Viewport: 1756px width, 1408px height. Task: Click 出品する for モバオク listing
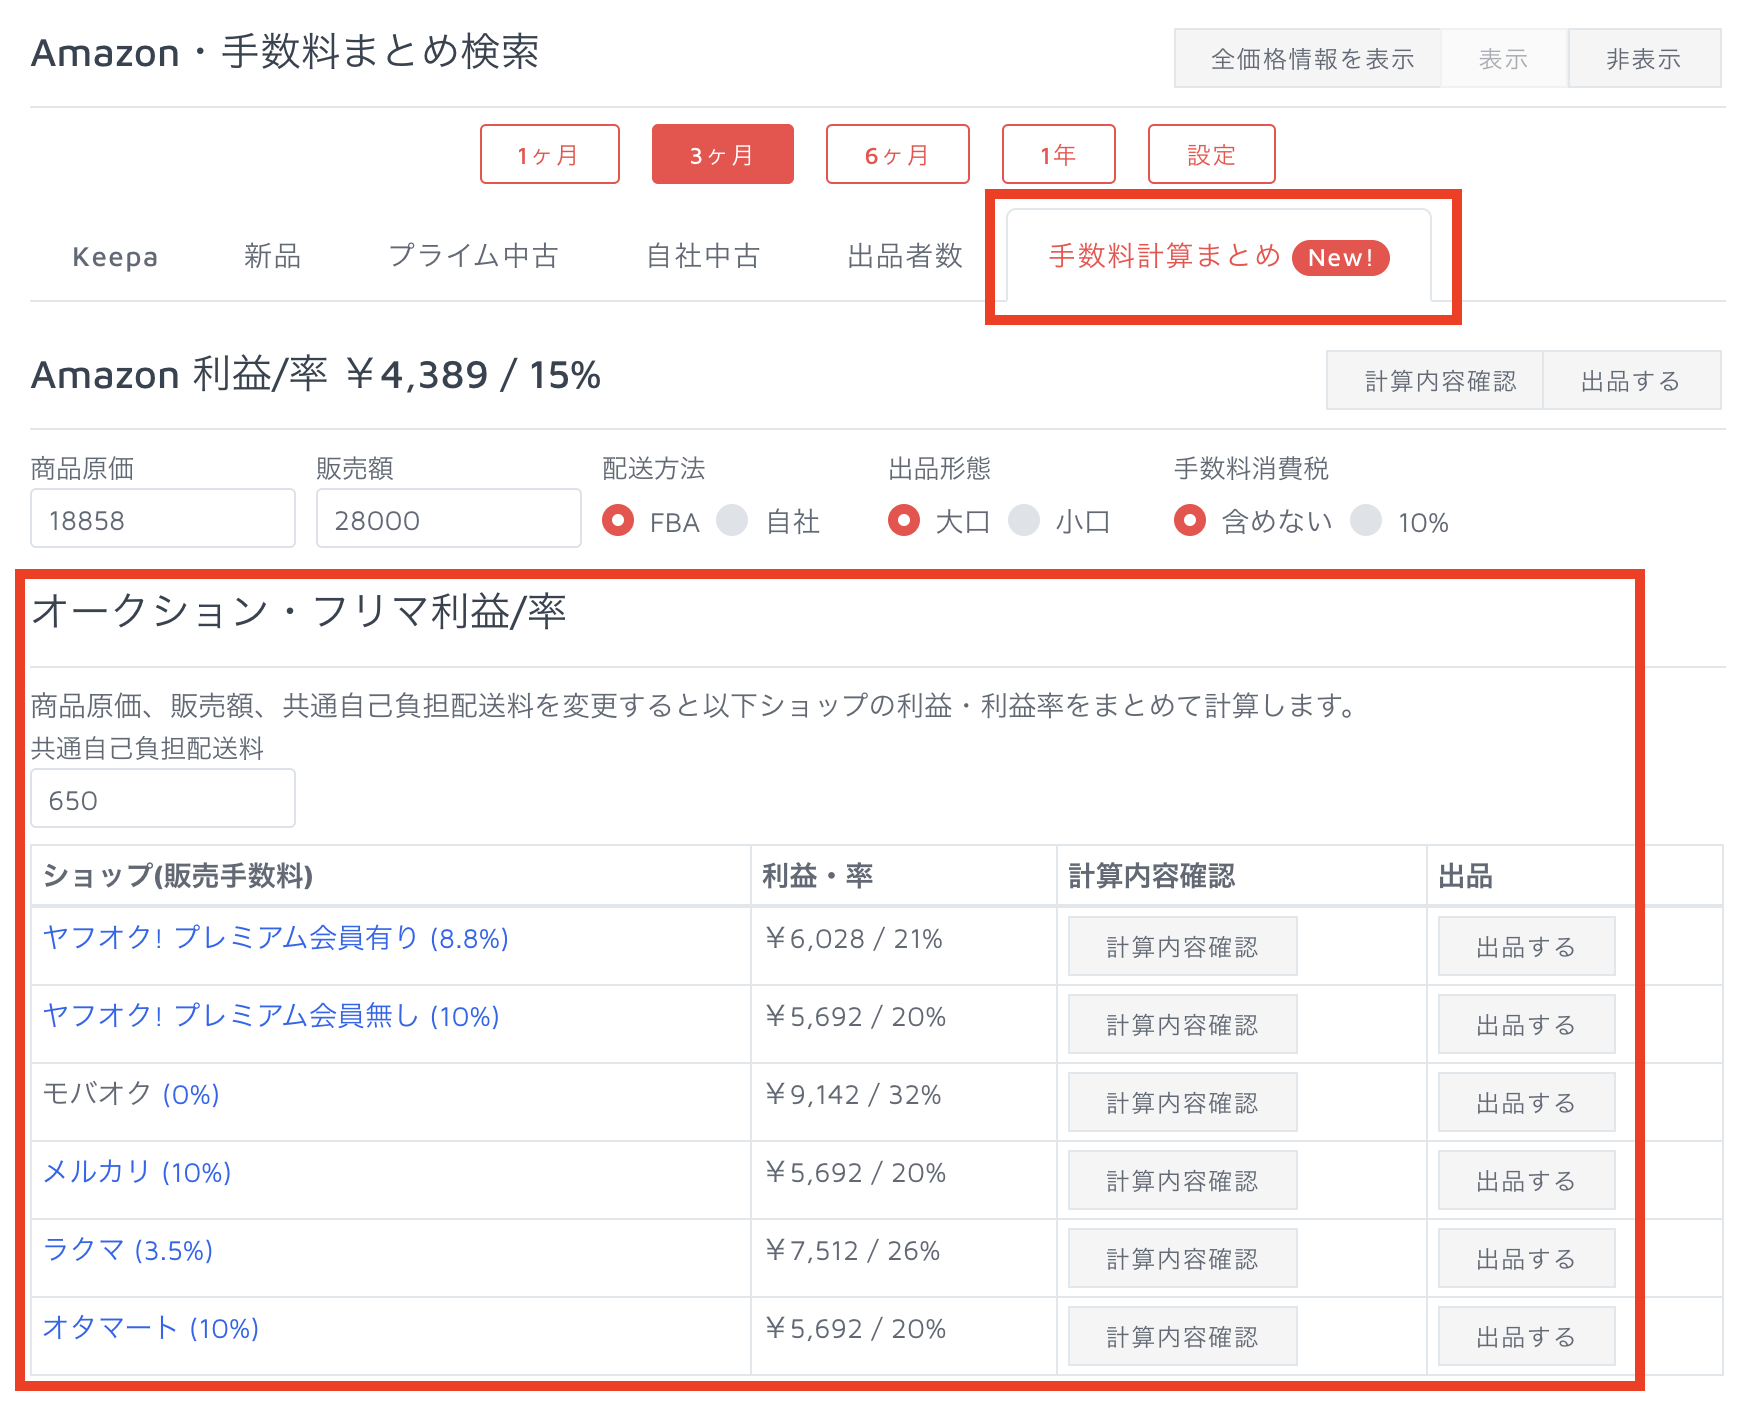[x=1525, y=1102]
